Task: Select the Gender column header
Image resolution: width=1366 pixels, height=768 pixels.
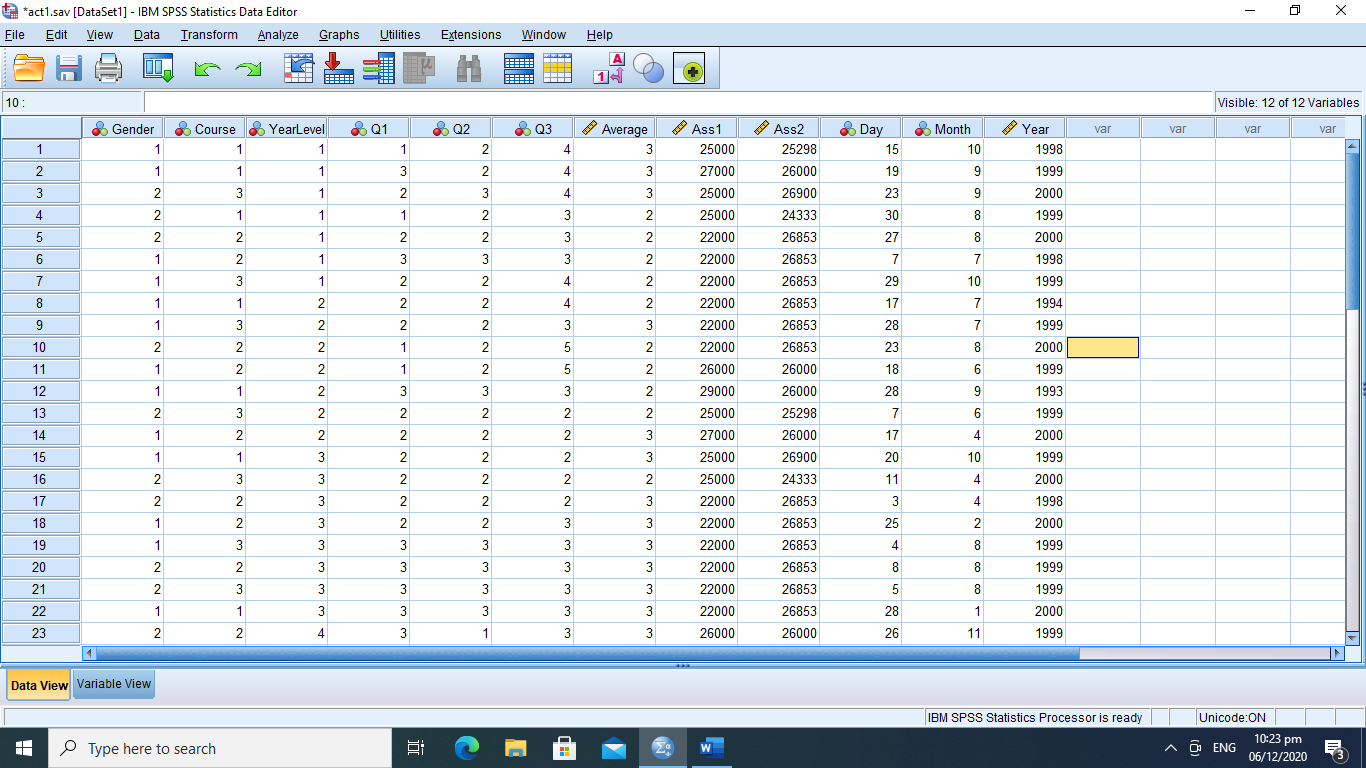Action: point(122,128)
